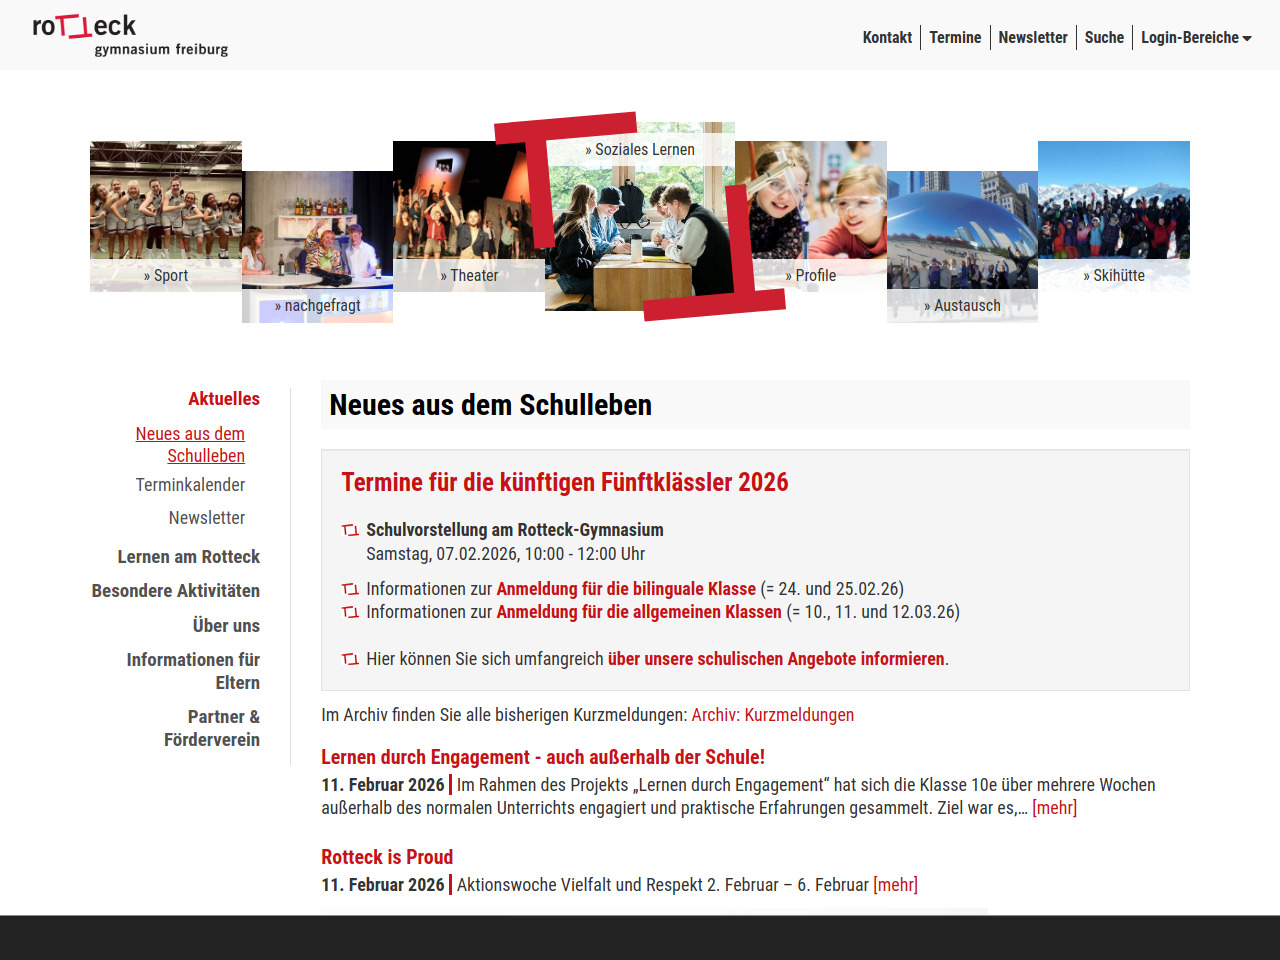Image resolution: width=1280 pixels, height=960 pixels.
Task: Open the Suche search page
Action: click(x=1104, y=38)
